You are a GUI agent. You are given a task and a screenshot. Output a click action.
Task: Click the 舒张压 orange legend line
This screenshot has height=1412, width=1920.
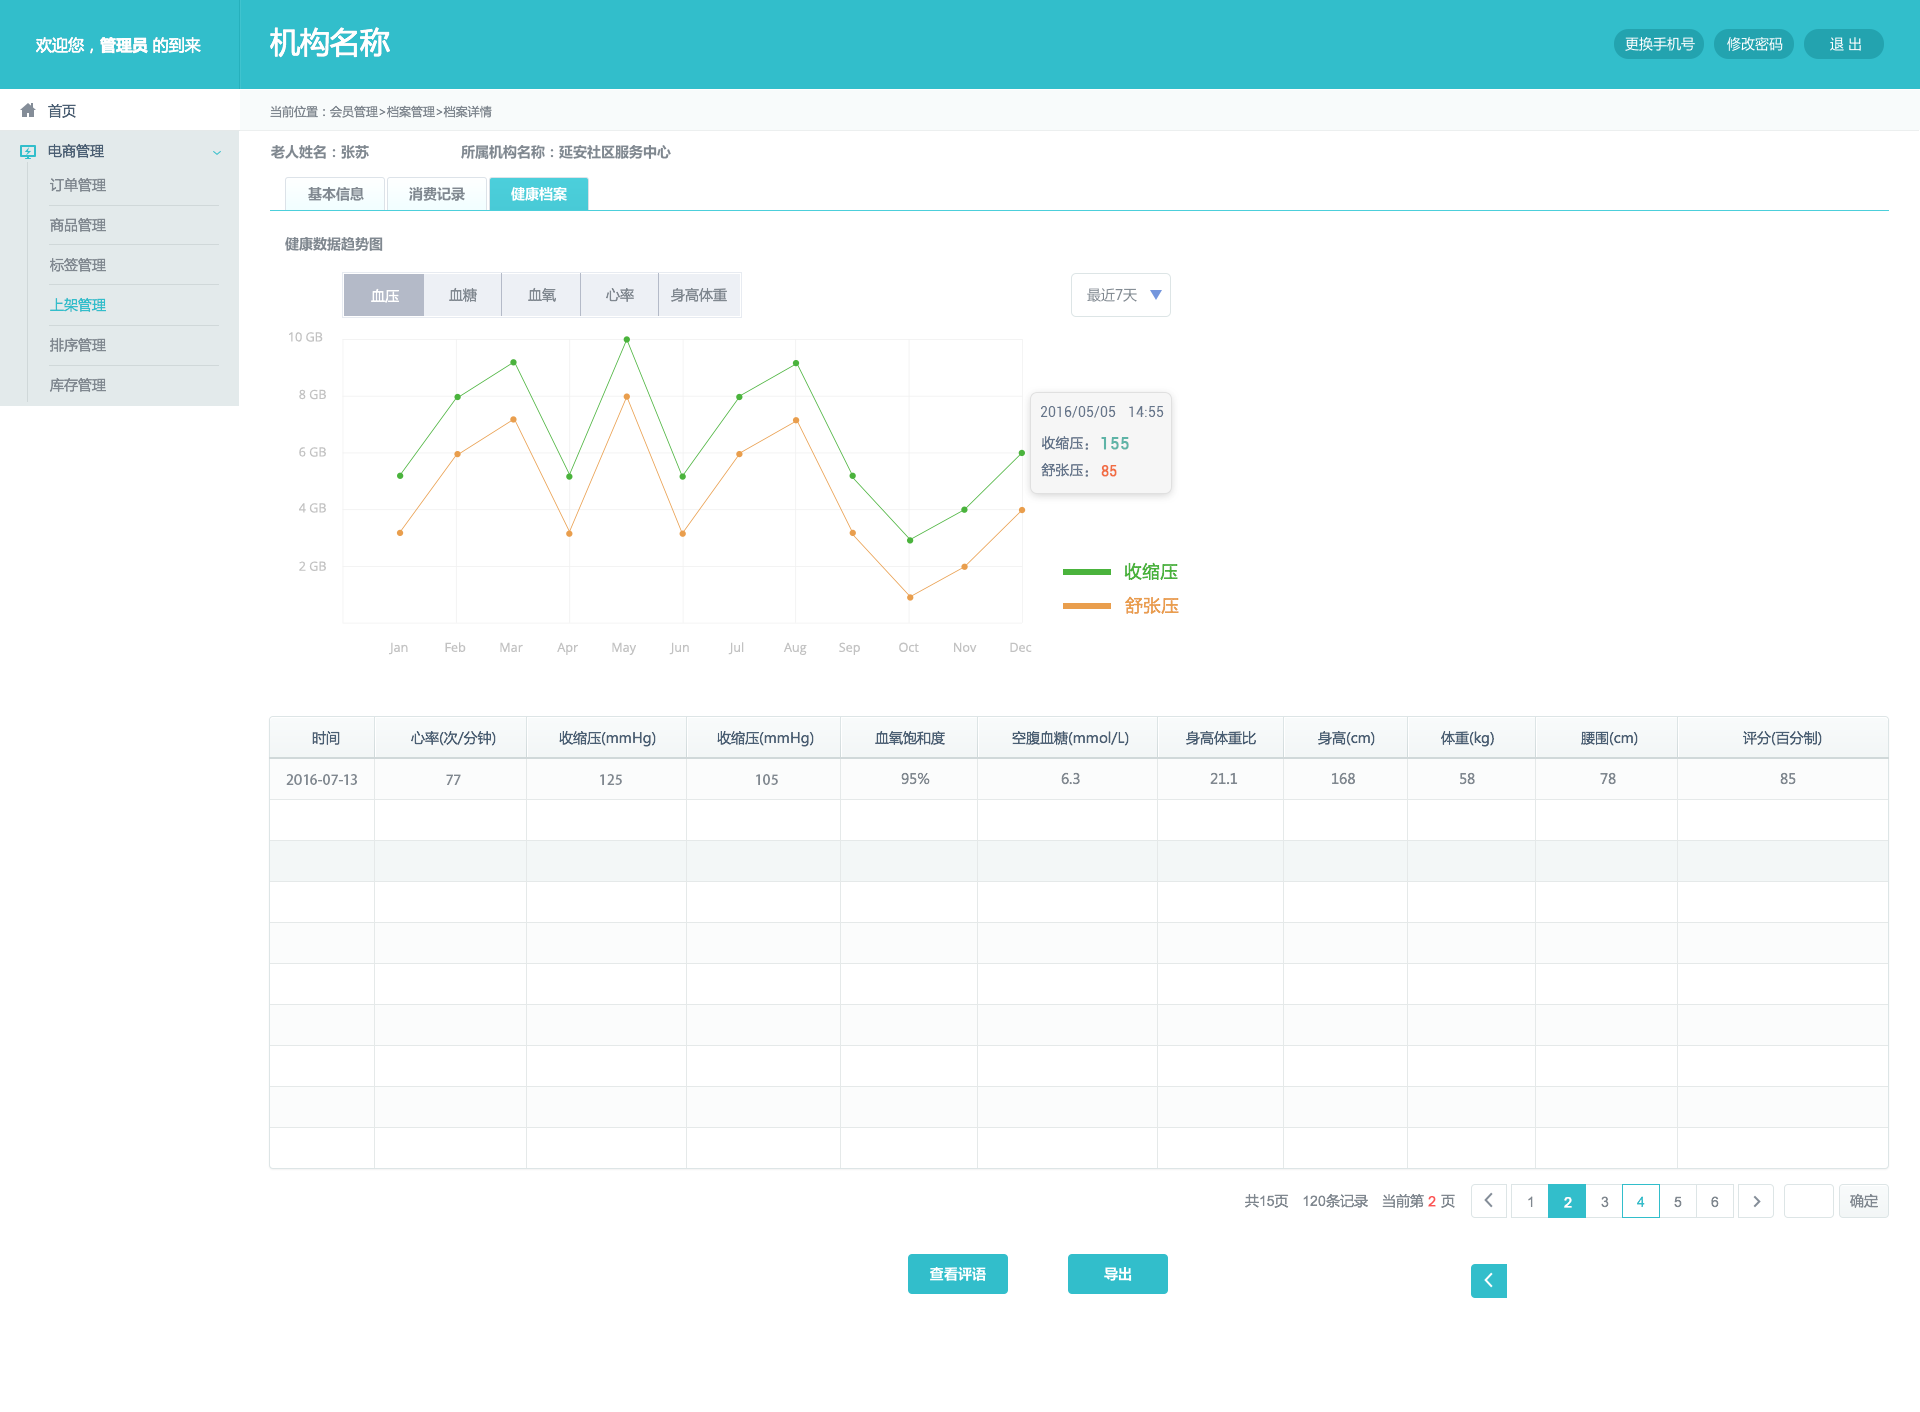[x=1087, y=606]
